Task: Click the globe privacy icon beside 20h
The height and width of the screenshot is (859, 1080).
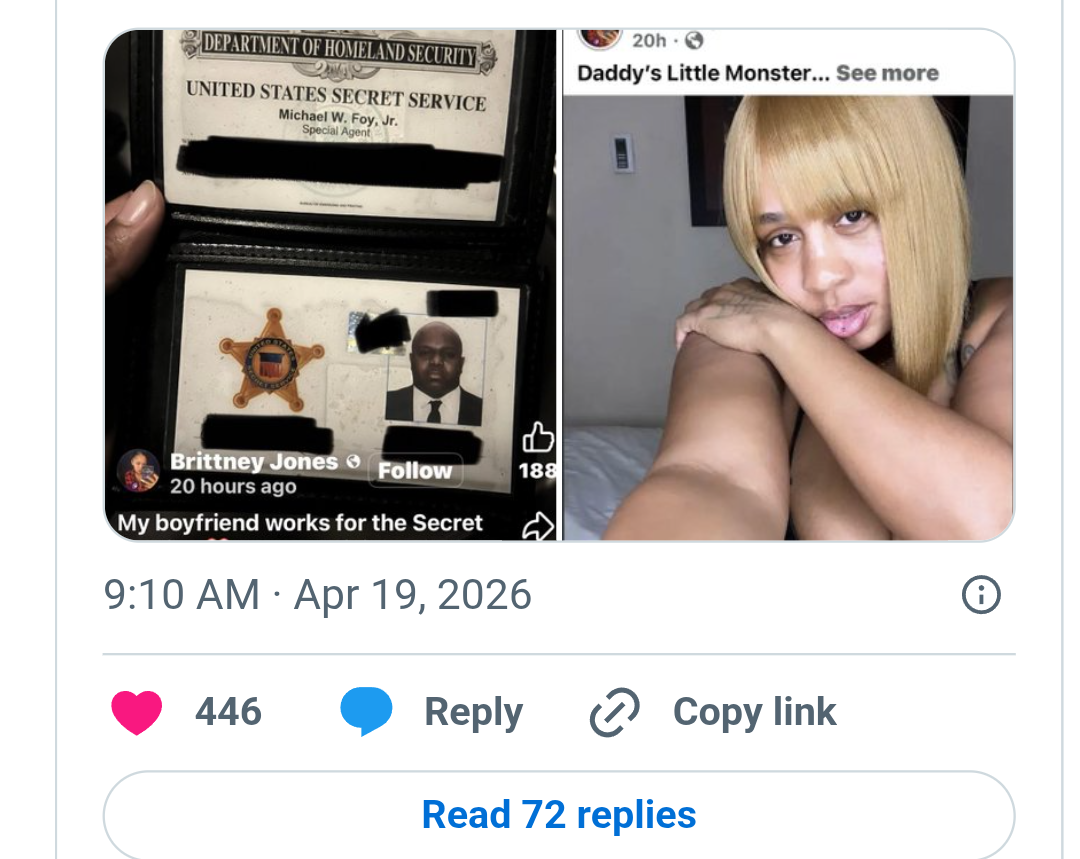Action: click(694, 41)
